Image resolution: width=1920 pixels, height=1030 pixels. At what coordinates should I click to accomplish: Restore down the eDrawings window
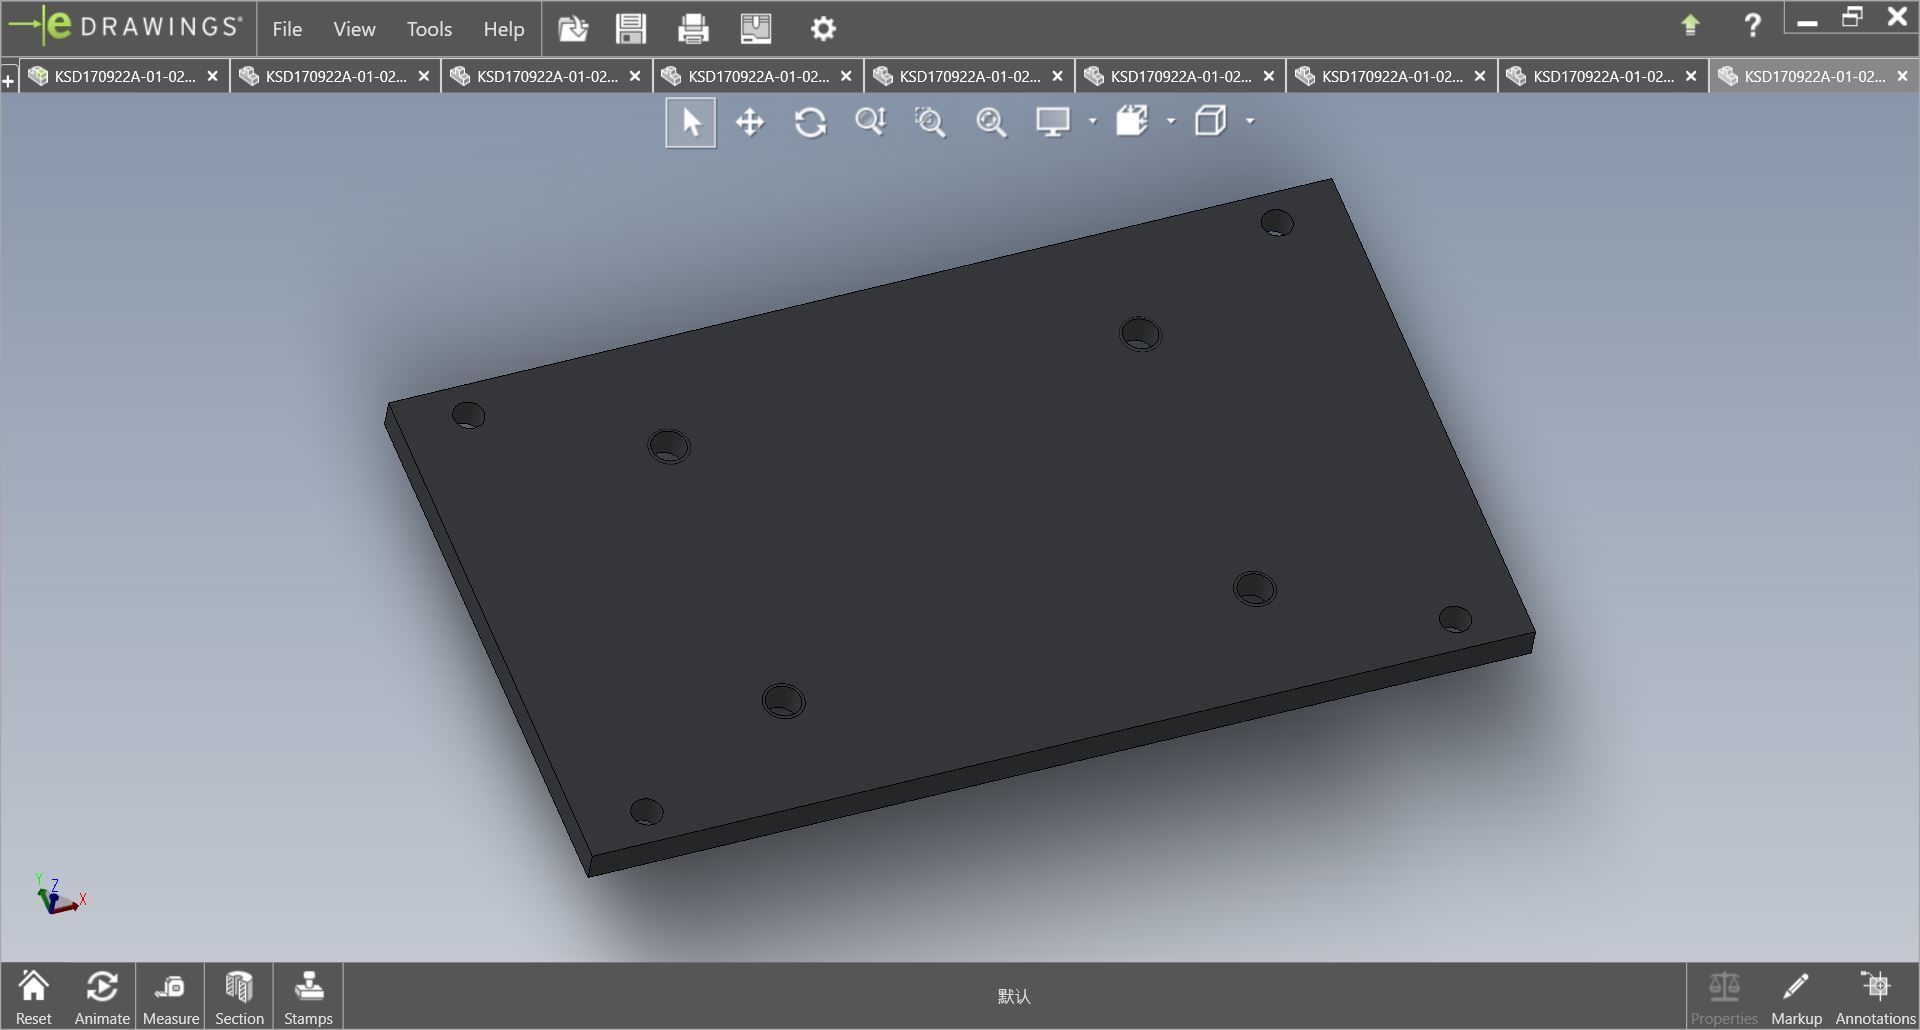pos(1852,18)
